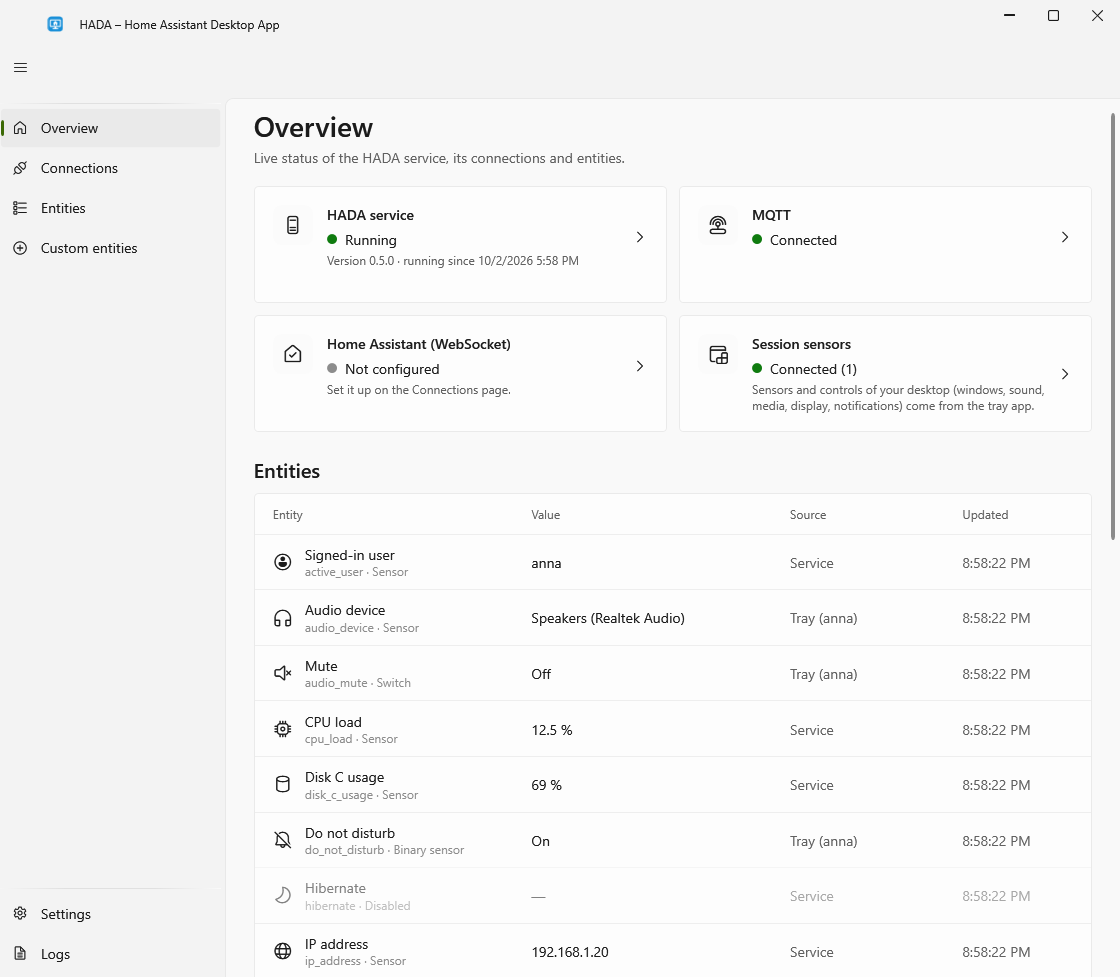Open the MQTT status card

point(885,244)
